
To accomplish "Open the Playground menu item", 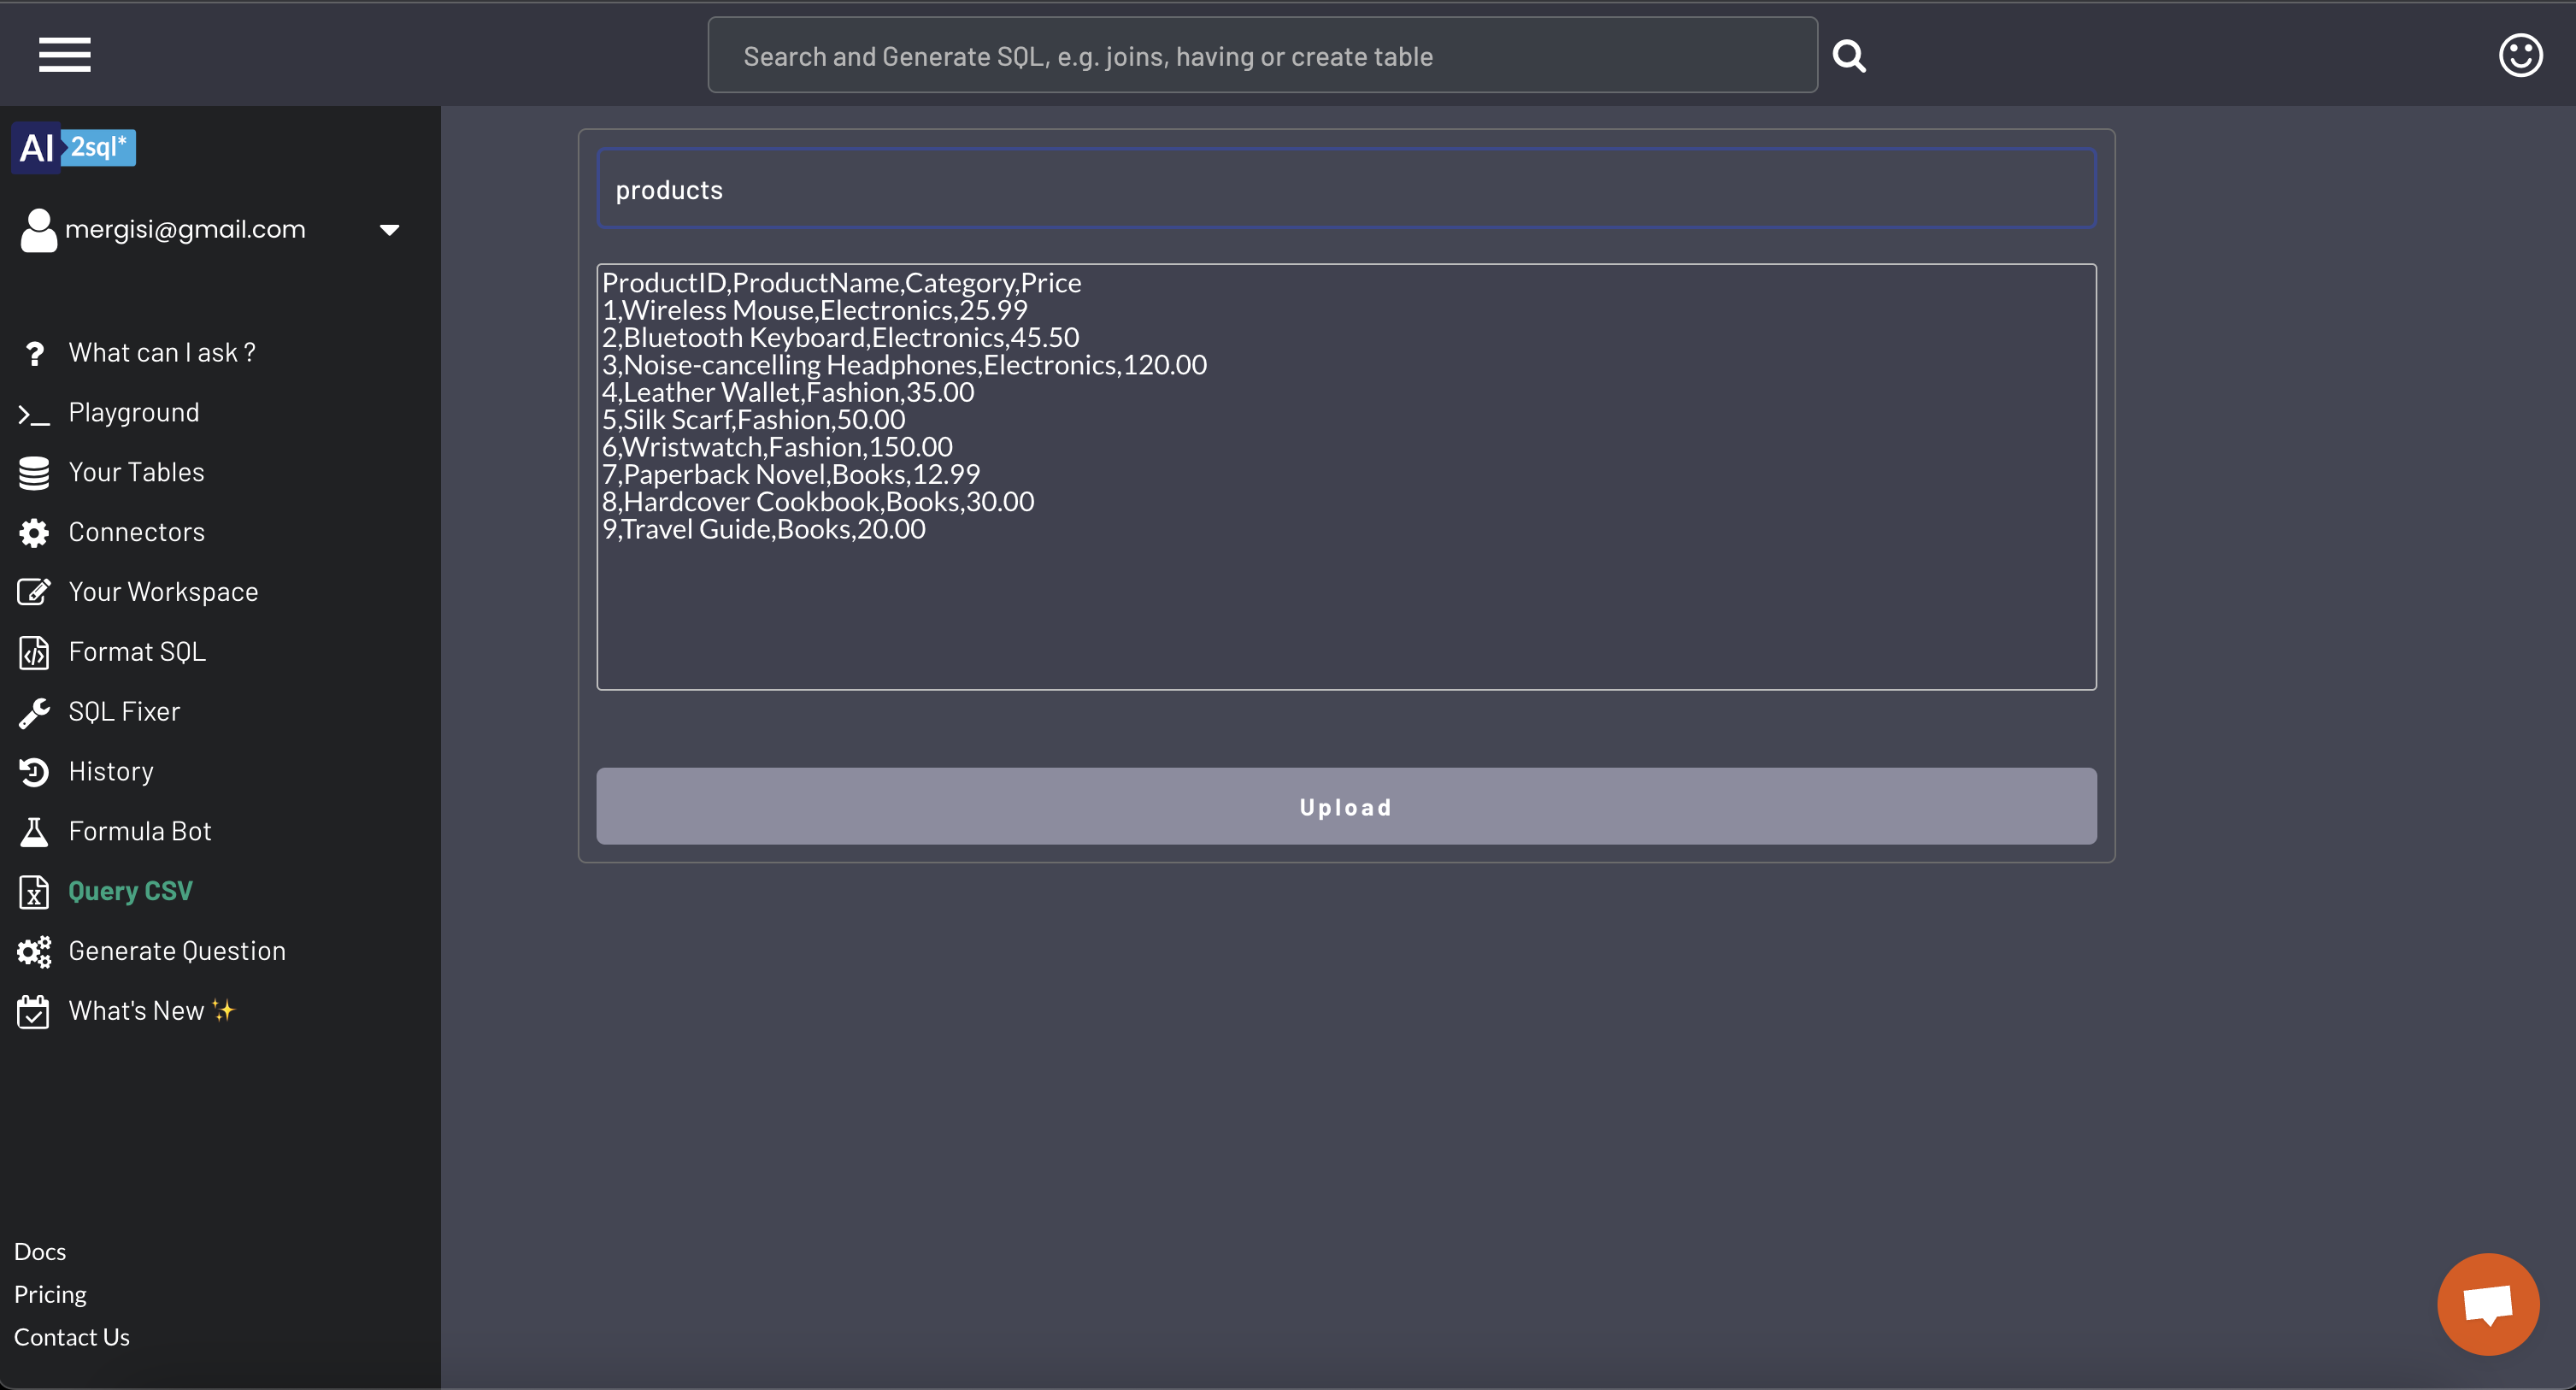I will (134, 413).
